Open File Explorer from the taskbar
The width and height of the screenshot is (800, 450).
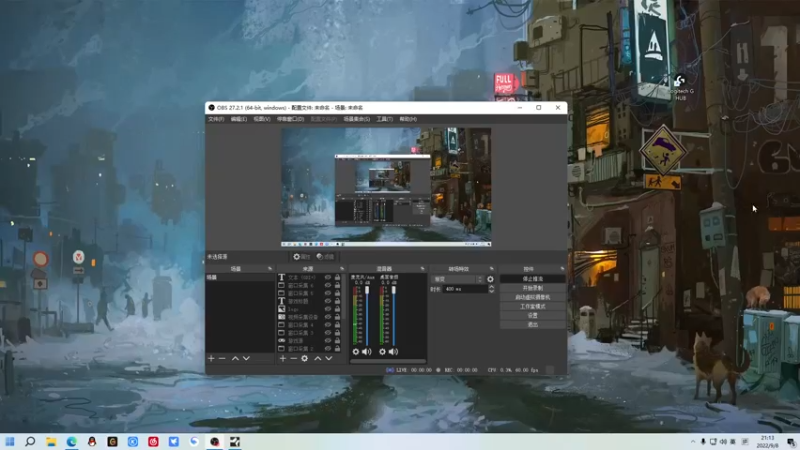(x=51, y=441)
